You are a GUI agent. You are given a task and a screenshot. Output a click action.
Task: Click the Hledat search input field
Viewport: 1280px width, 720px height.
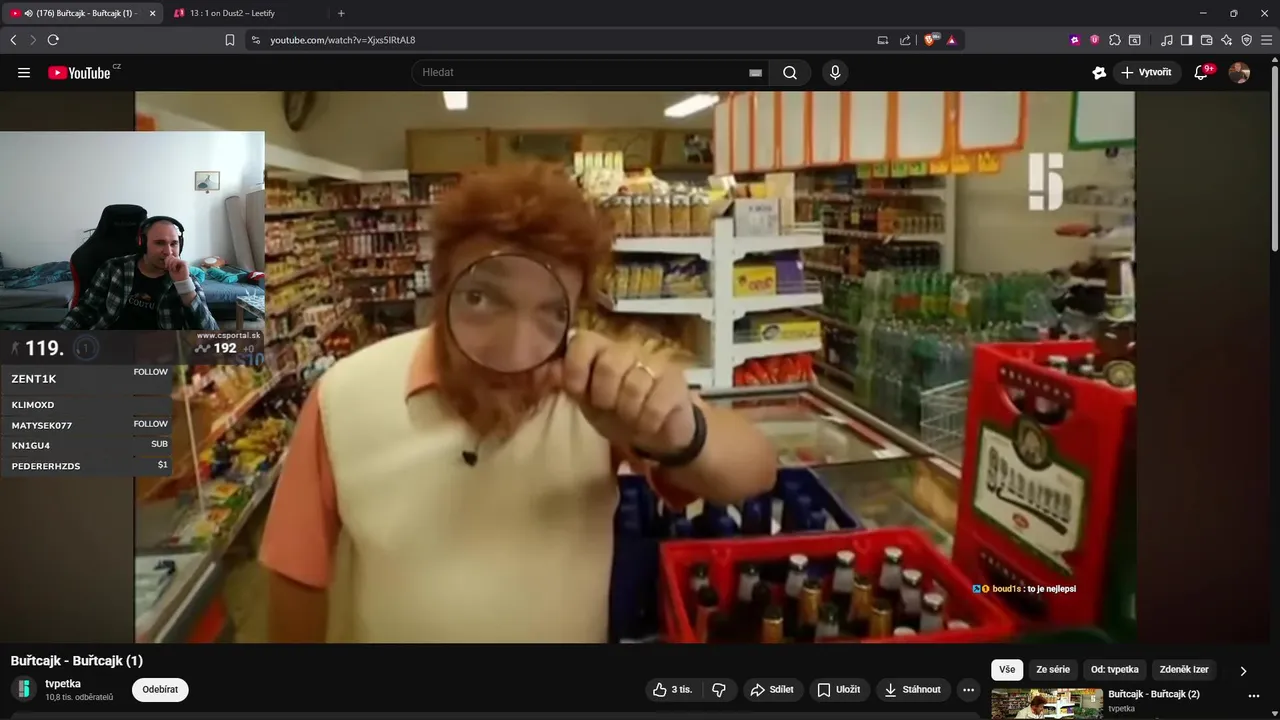click(590, 72)
